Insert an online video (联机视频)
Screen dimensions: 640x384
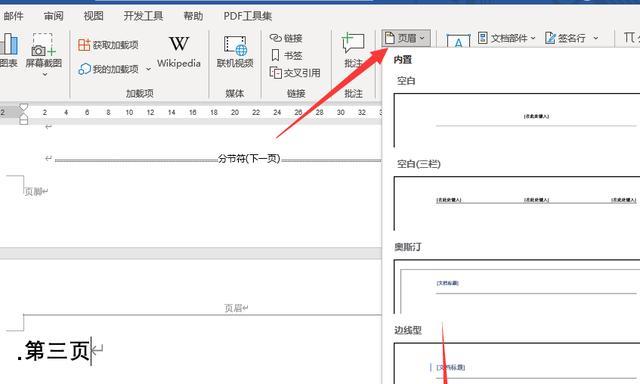235,52
